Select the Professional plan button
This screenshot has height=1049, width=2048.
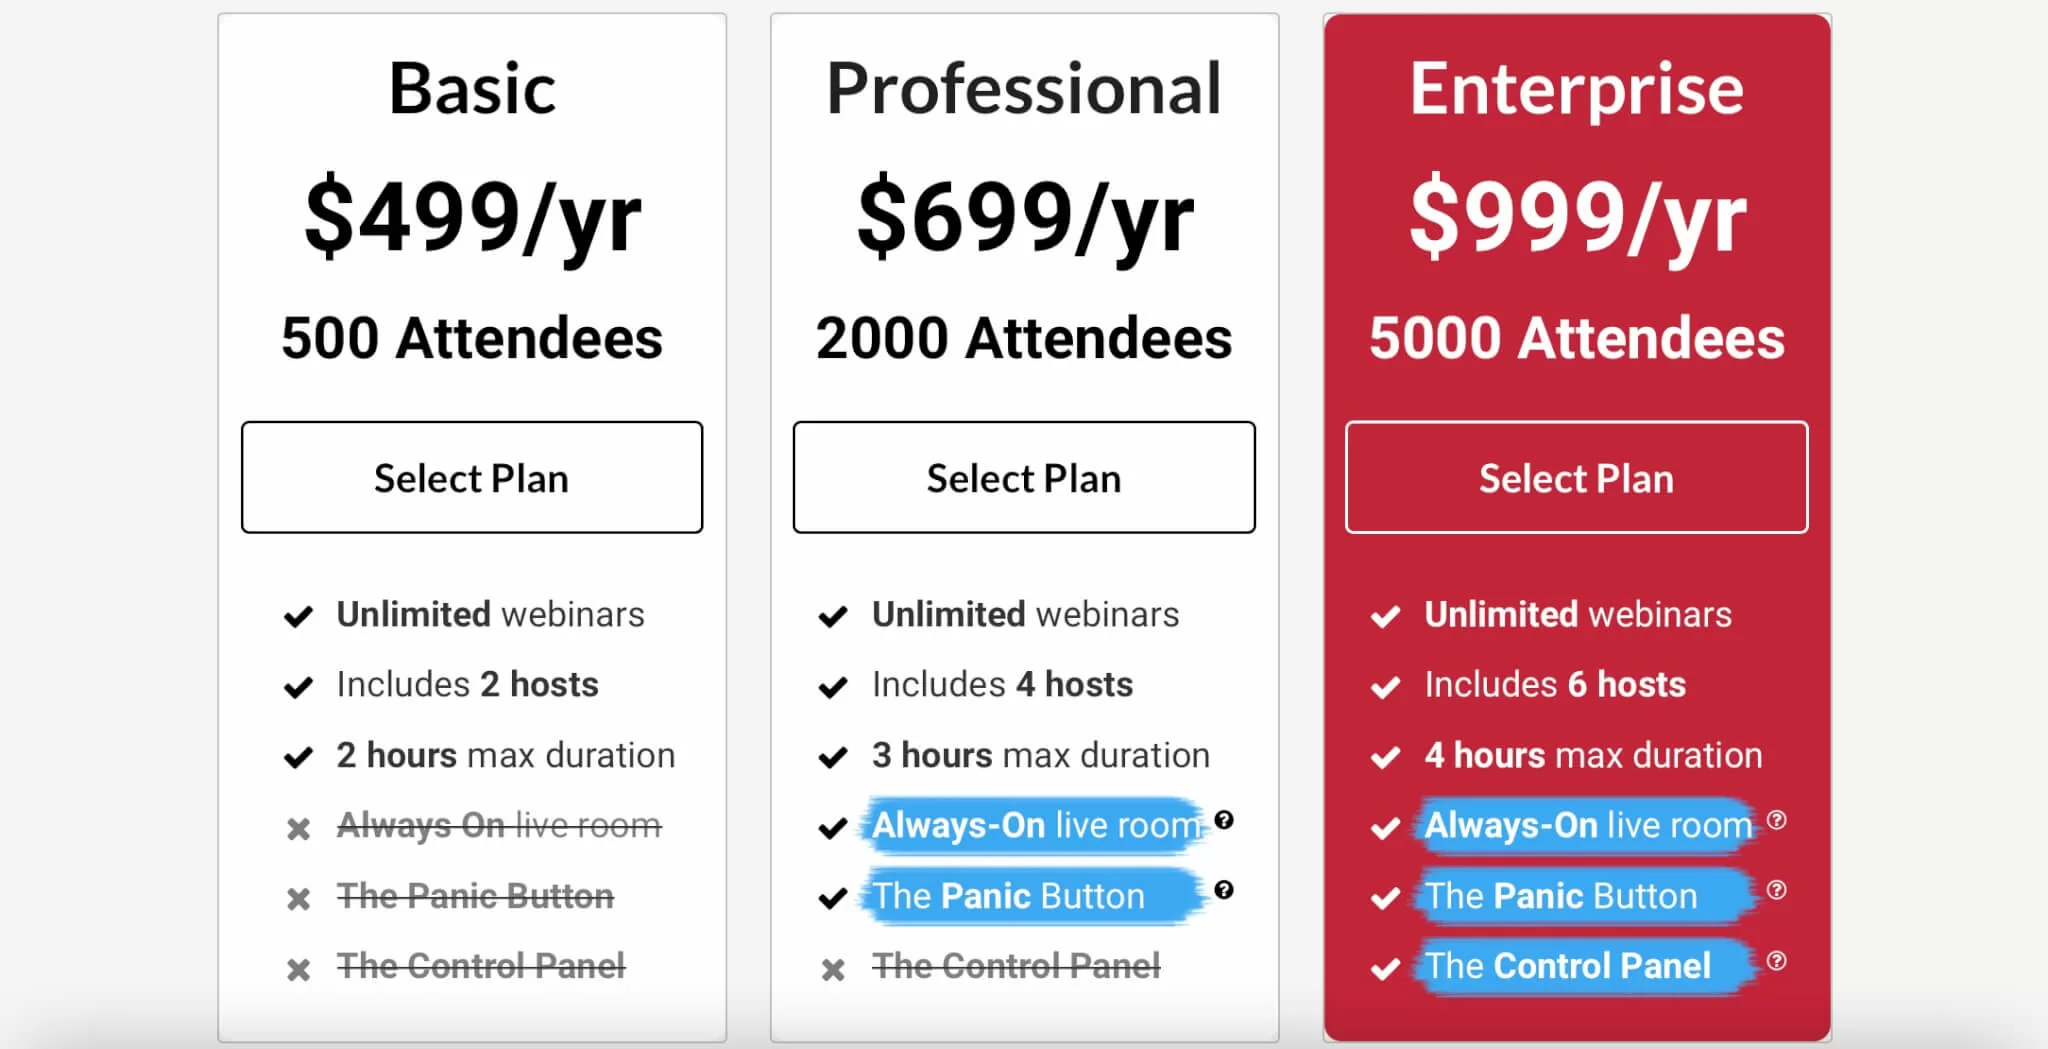click(x=1024, y=478)
